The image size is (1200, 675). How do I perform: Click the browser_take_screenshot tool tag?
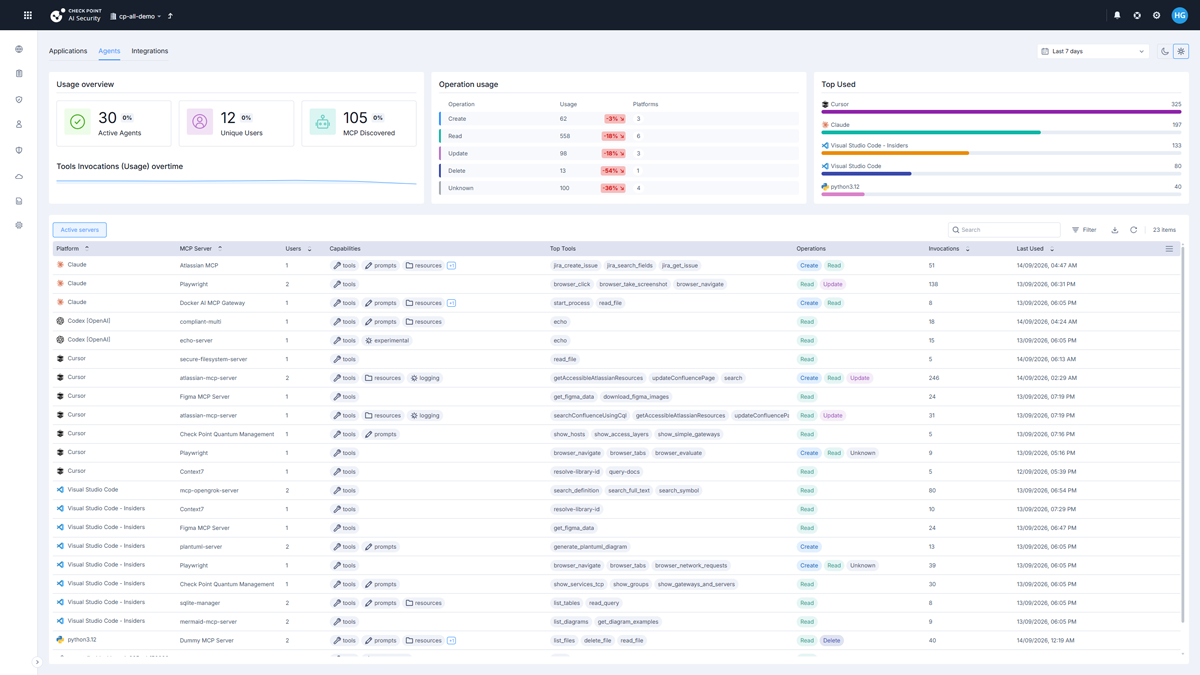(x=633, y=284)
